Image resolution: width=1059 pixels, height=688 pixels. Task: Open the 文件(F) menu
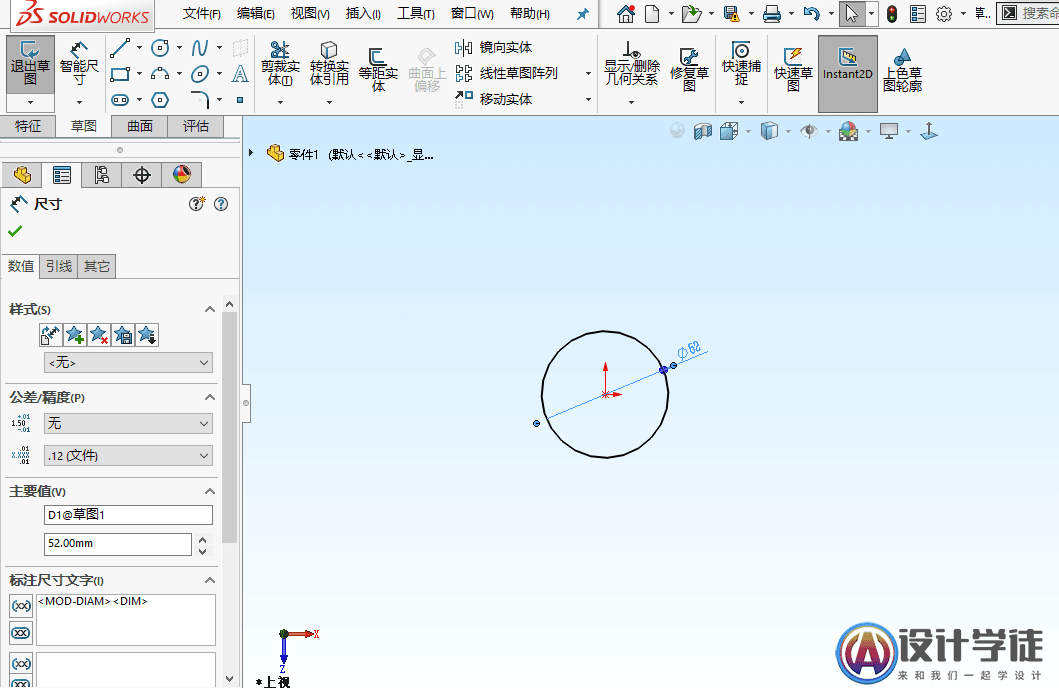point(202,13)
